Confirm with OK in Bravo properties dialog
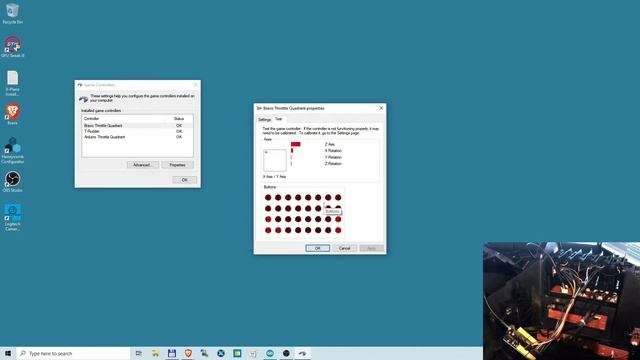 (317, 248)
